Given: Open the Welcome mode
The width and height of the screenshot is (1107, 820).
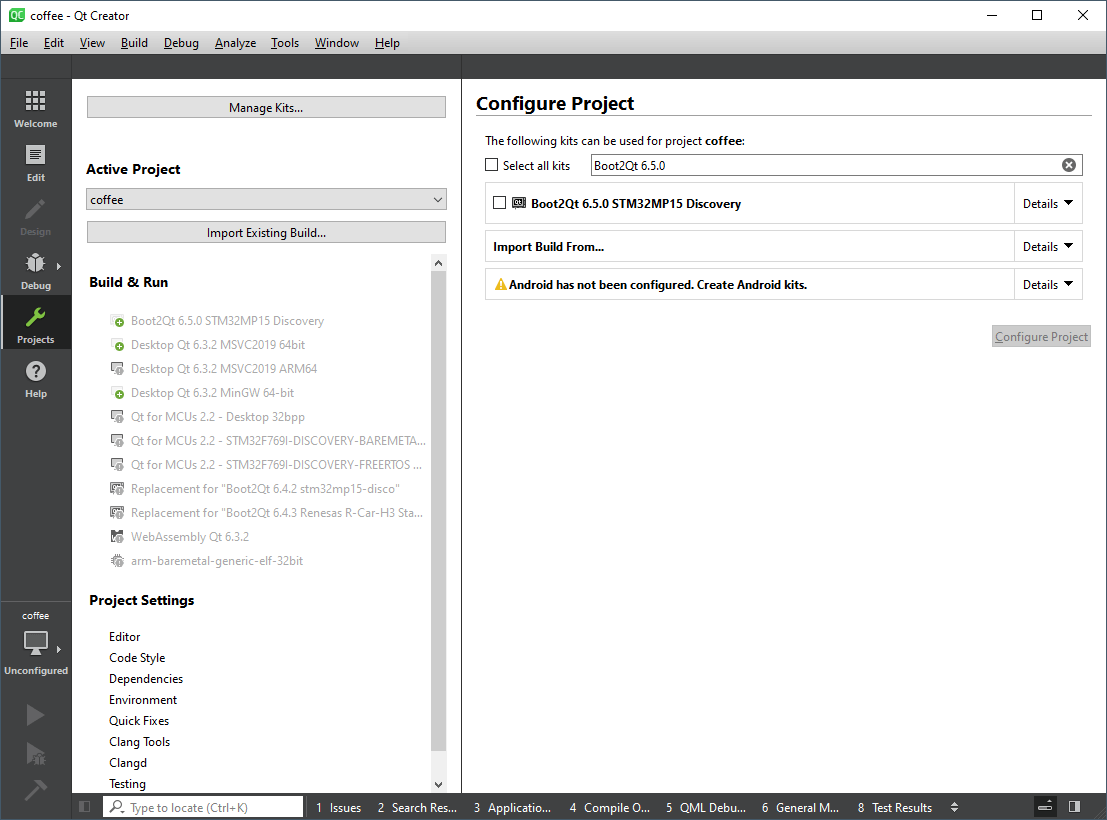Looking at the screenshot, I should click(x=35, y=109).
